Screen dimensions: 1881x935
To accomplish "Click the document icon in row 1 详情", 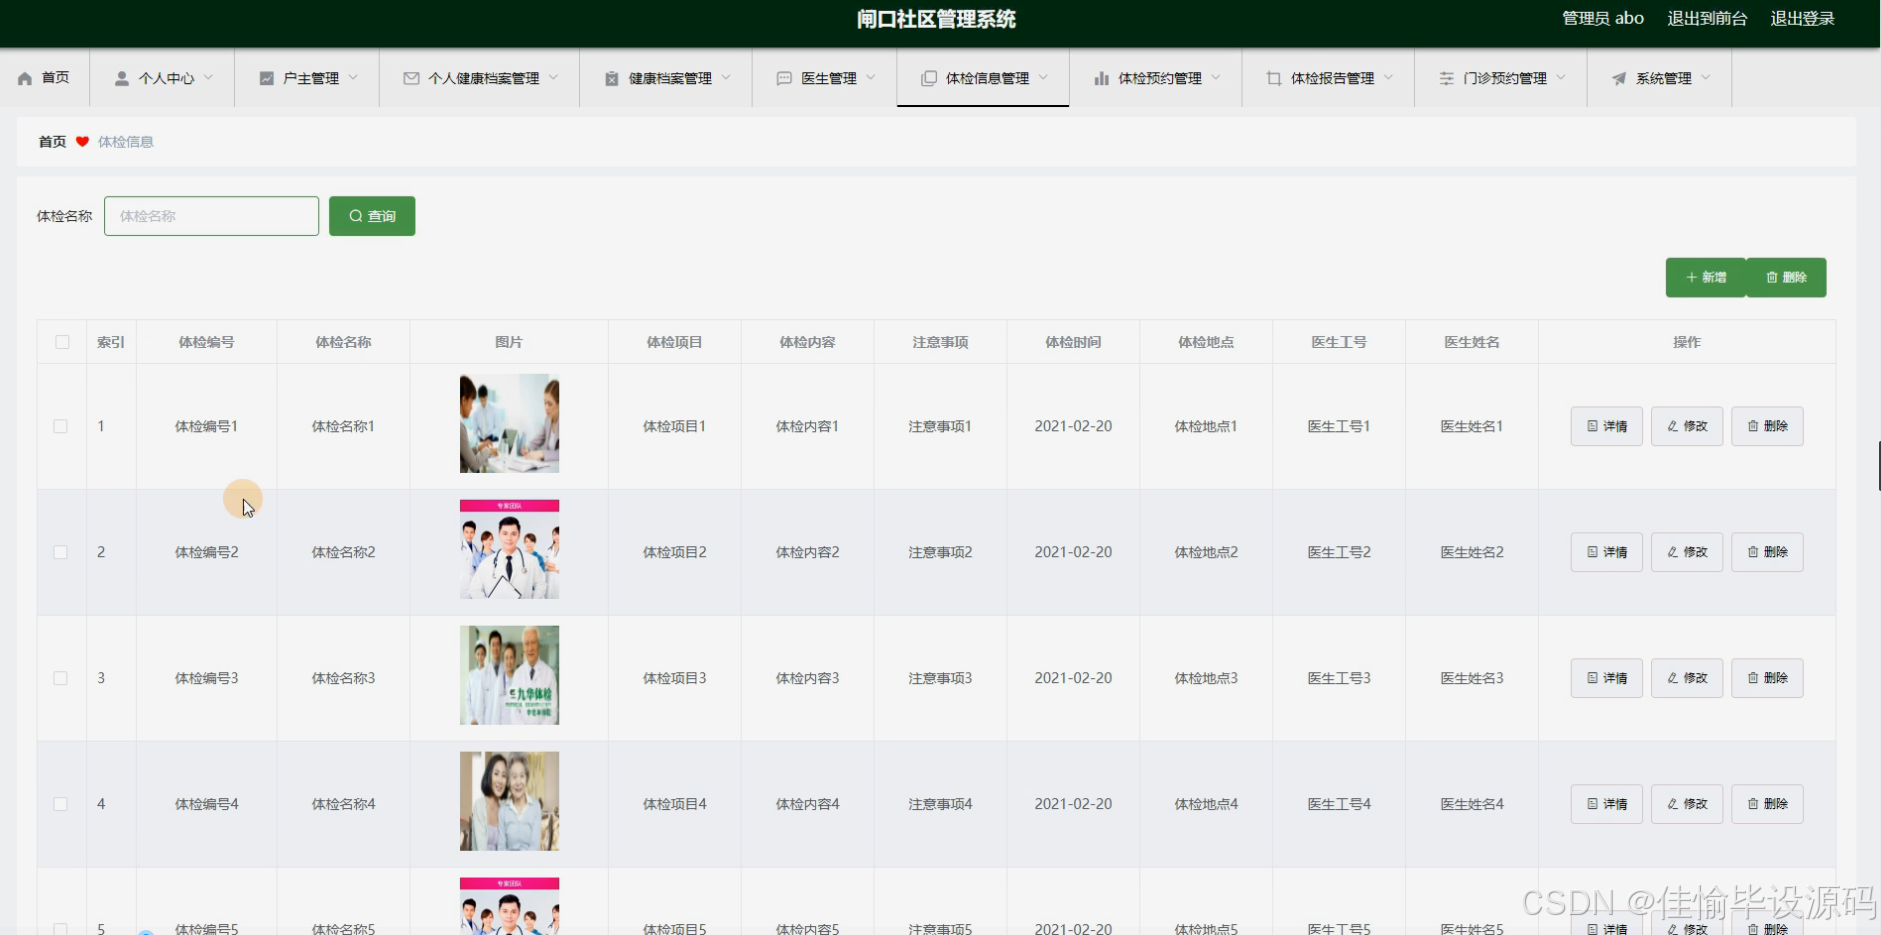I will [1592, 426].
